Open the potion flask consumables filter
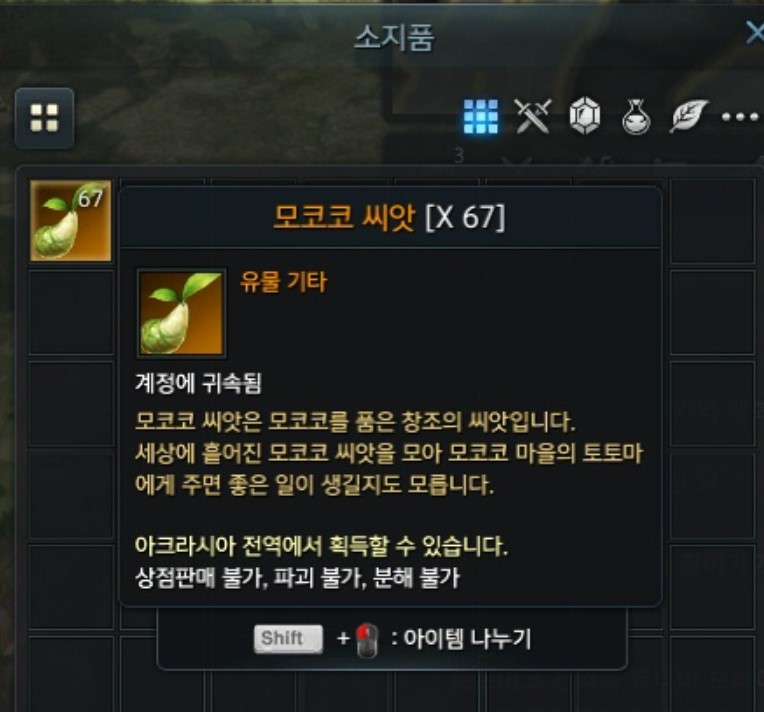The height and width of the screenshot is (712, 764). (x=636, y=116)
